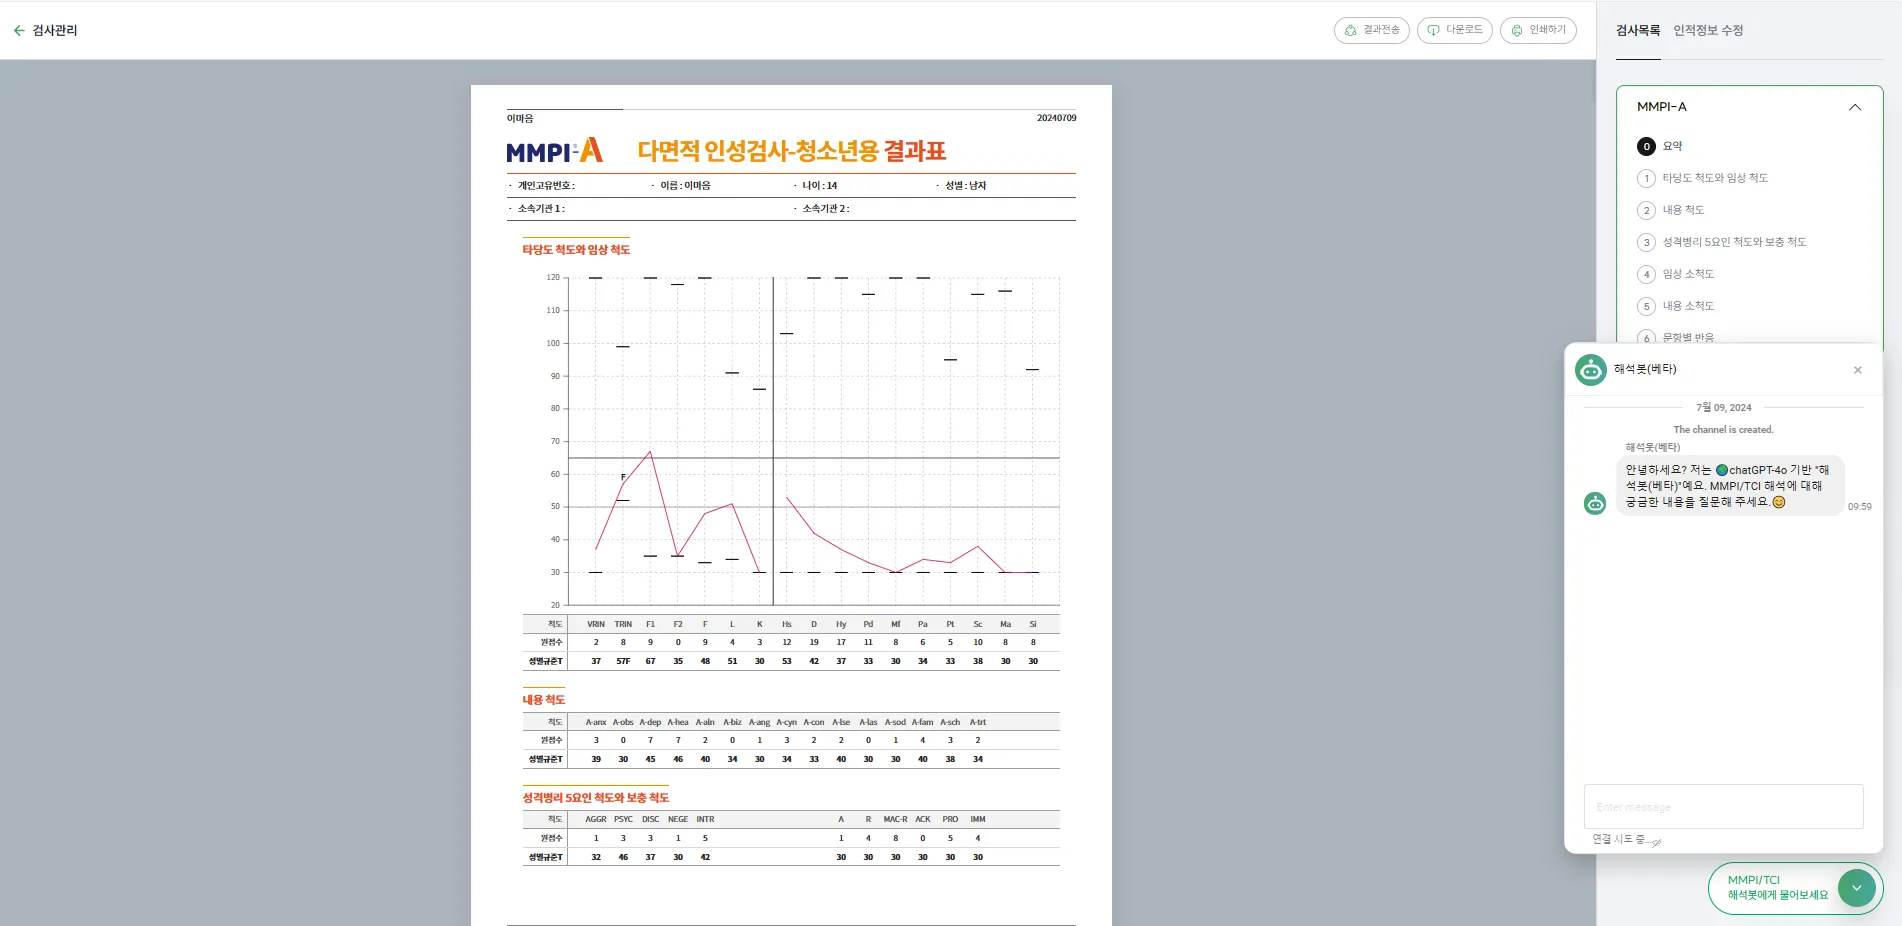
Task: Go back using the 검사관리 arrow
Action: click(x=19, y=30)
